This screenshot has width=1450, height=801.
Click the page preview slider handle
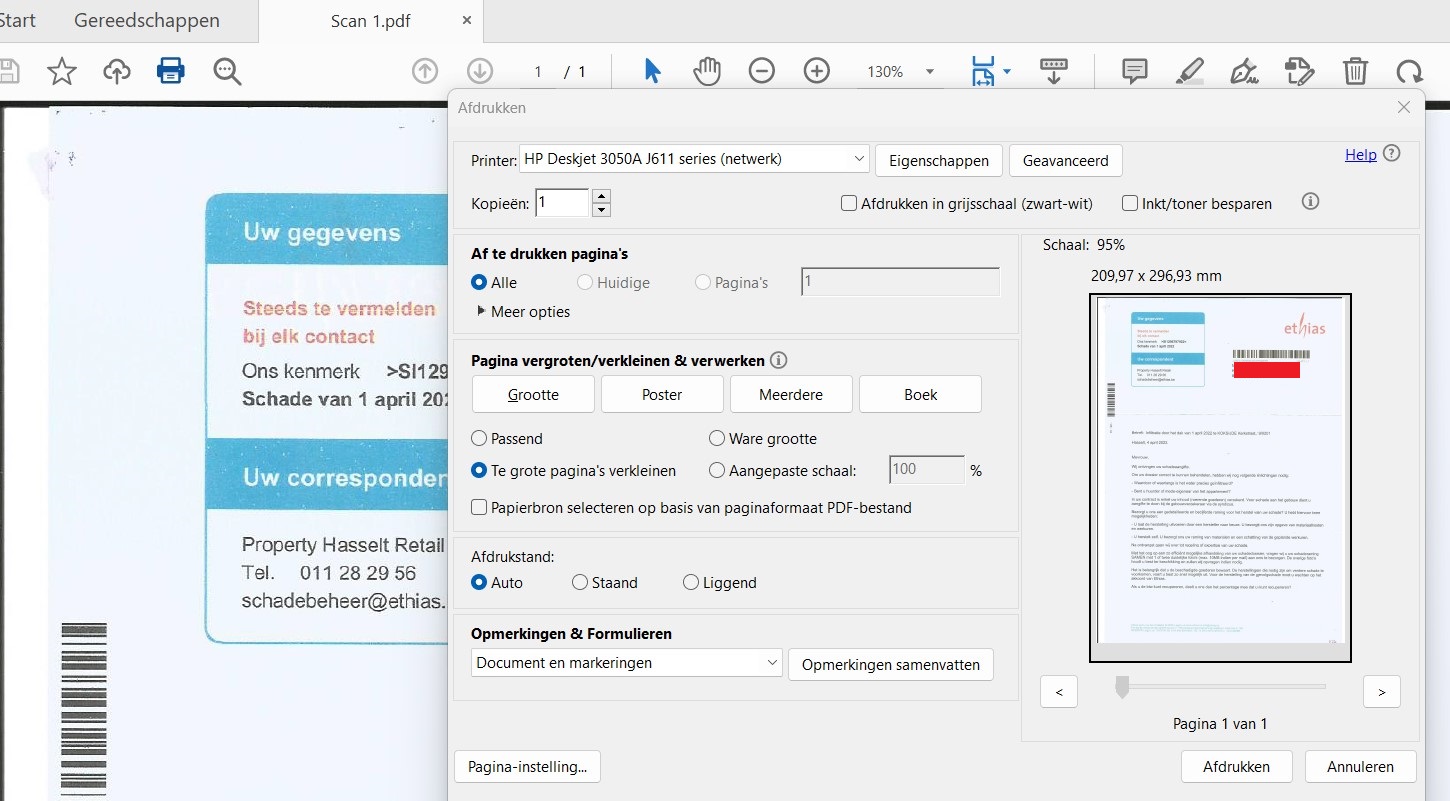(1122, 687)
